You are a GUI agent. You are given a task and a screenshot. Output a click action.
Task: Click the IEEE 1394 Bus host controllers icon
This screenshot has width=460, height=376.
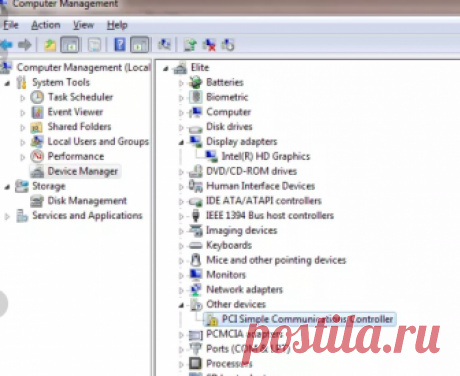(196, 215)
